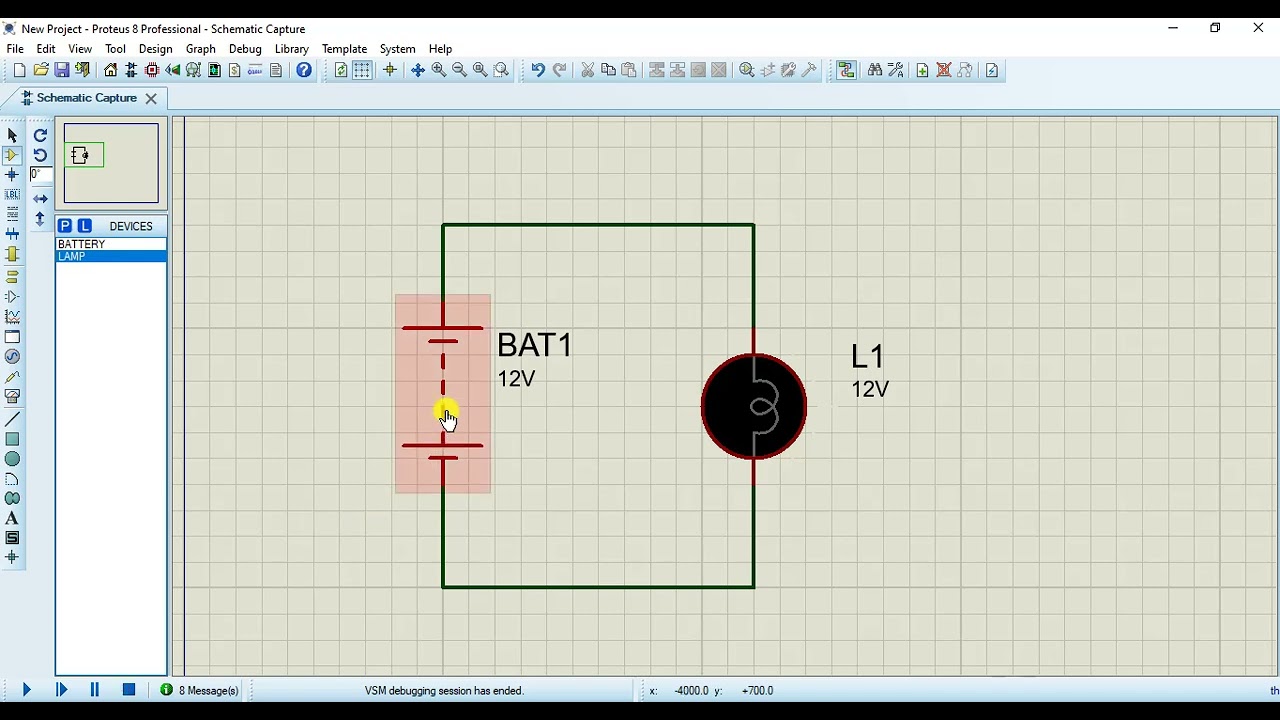Click the new sheet green plus icon
This screenshot has width=1280, height=720.
(x=922, y=70)
